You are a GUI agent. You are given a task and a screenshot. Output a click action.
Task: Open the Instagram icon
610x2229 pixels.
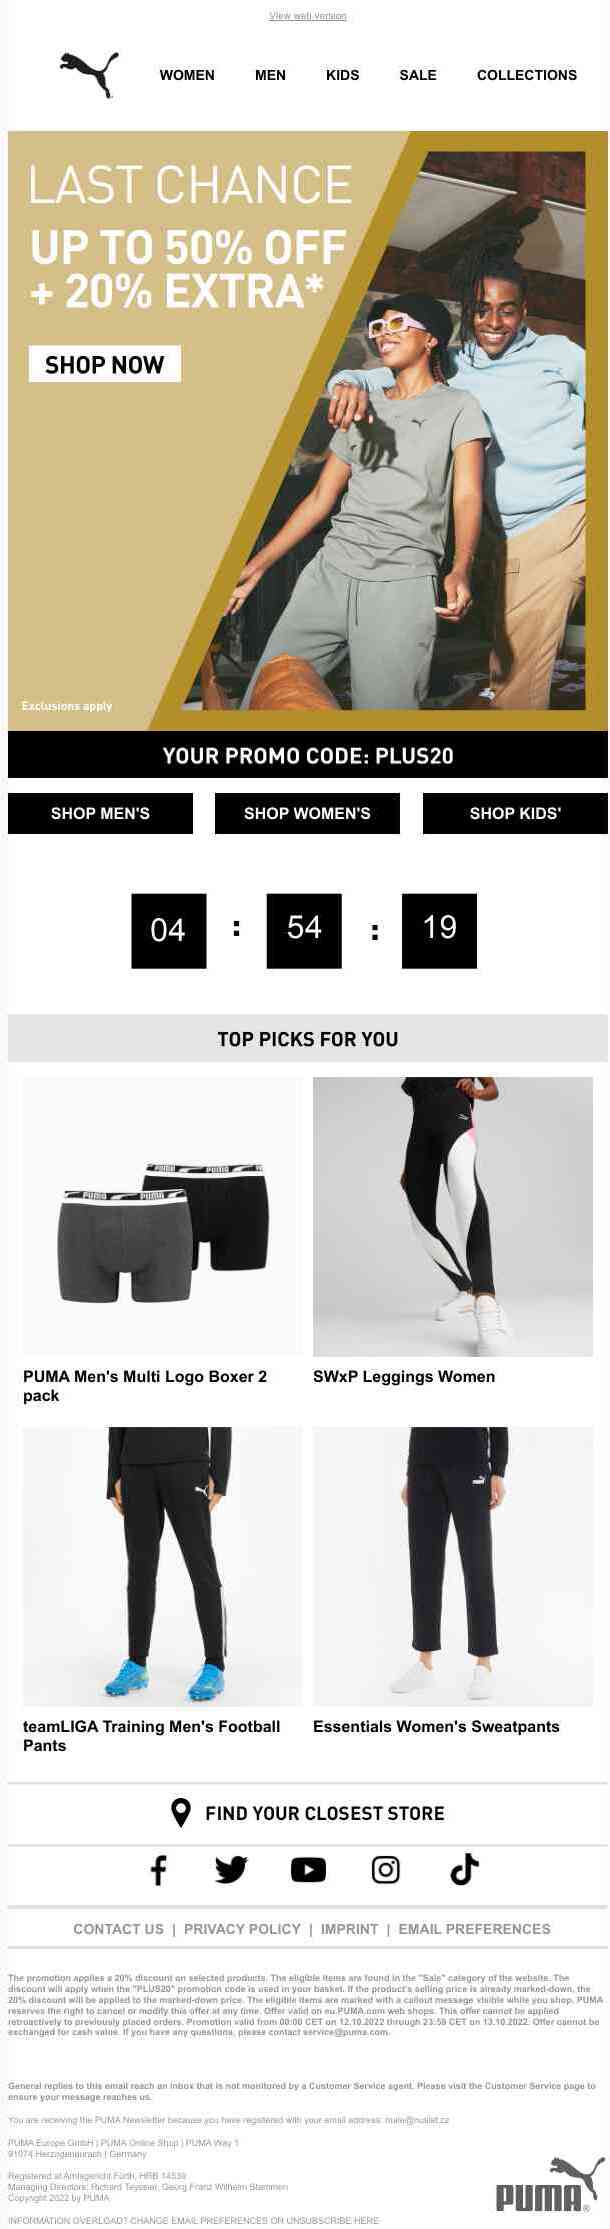pyautogui.click(x=385, y=1869)
